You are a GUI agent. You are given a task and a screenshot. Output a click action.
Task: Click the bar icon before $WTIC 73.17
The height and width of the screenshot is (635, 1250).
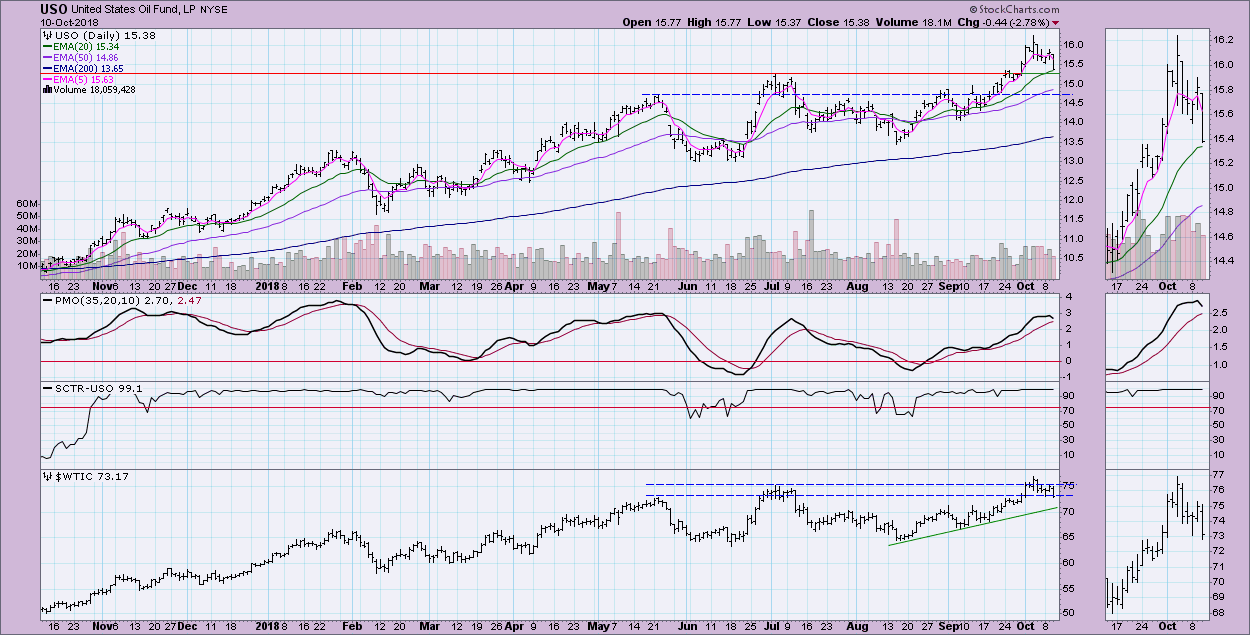click(46, 477)
